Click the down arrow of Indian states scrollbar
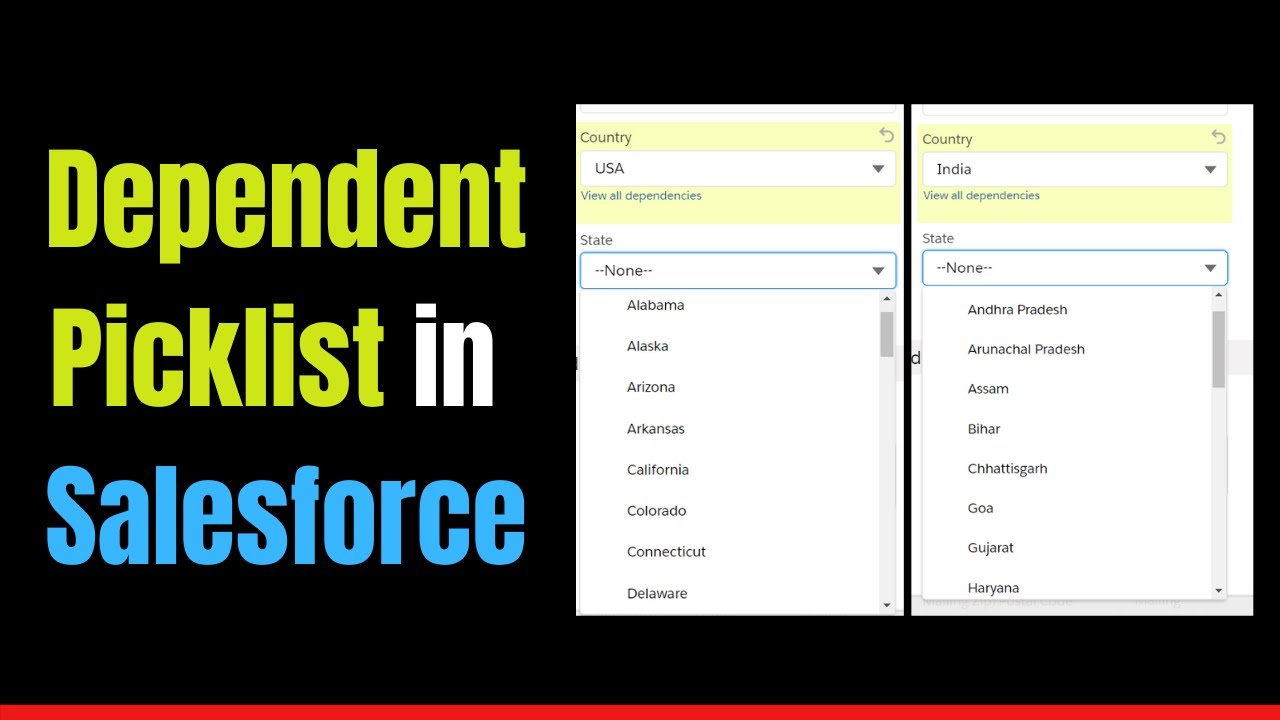1280x720 pixels. coord(1218,591)
